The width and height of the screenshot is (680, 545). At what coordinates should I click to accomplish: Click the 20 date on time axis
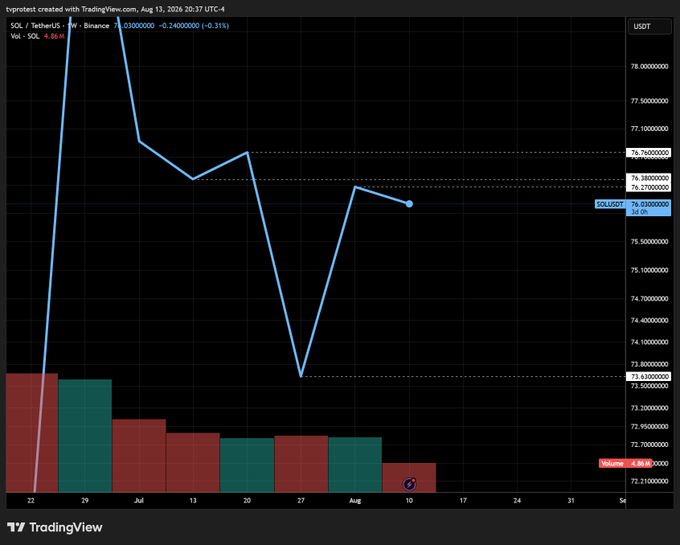pos(247,500)
